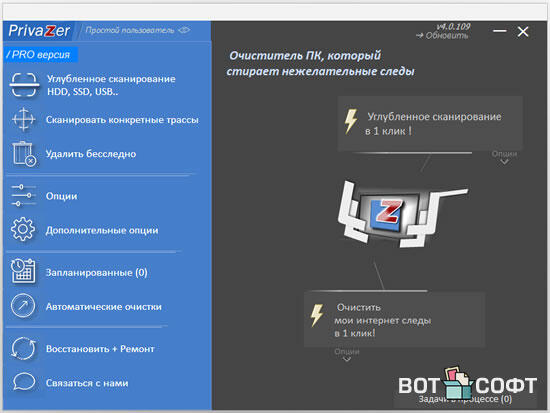
Task: Click the version text 'v4.0.109'
Action: [x=453, y=27]
